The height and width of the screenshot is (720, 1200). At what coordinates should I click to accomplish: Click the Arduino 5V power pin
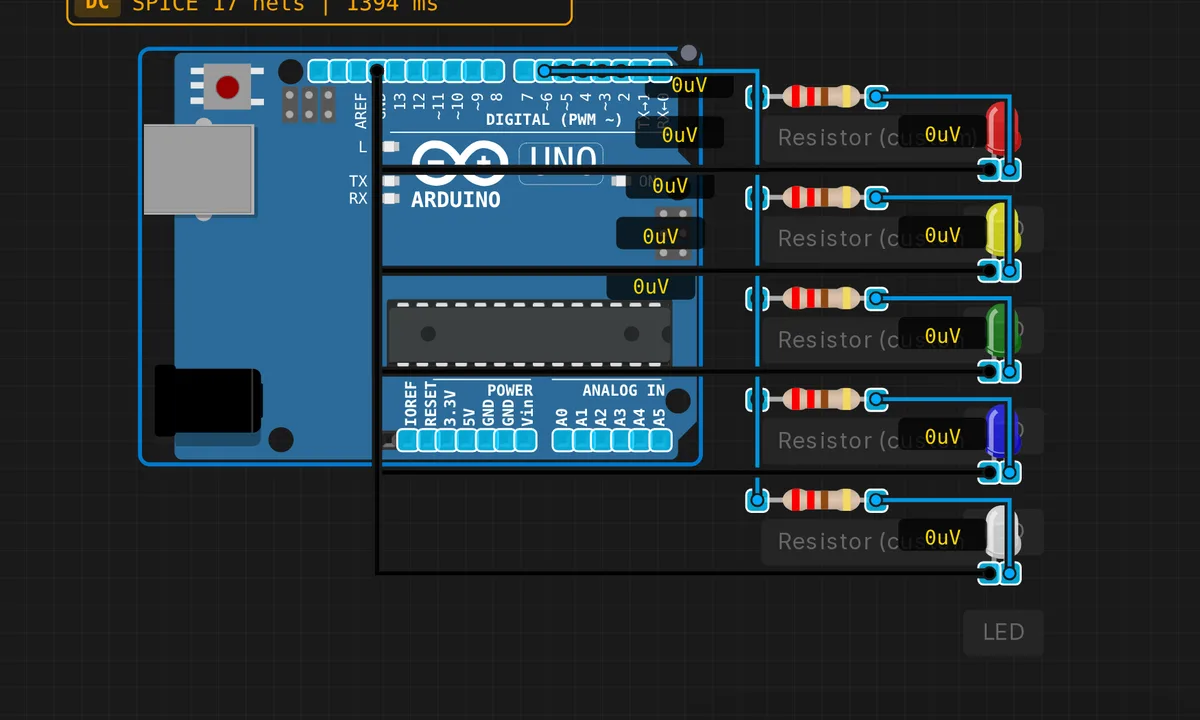[x=467, y=440]
